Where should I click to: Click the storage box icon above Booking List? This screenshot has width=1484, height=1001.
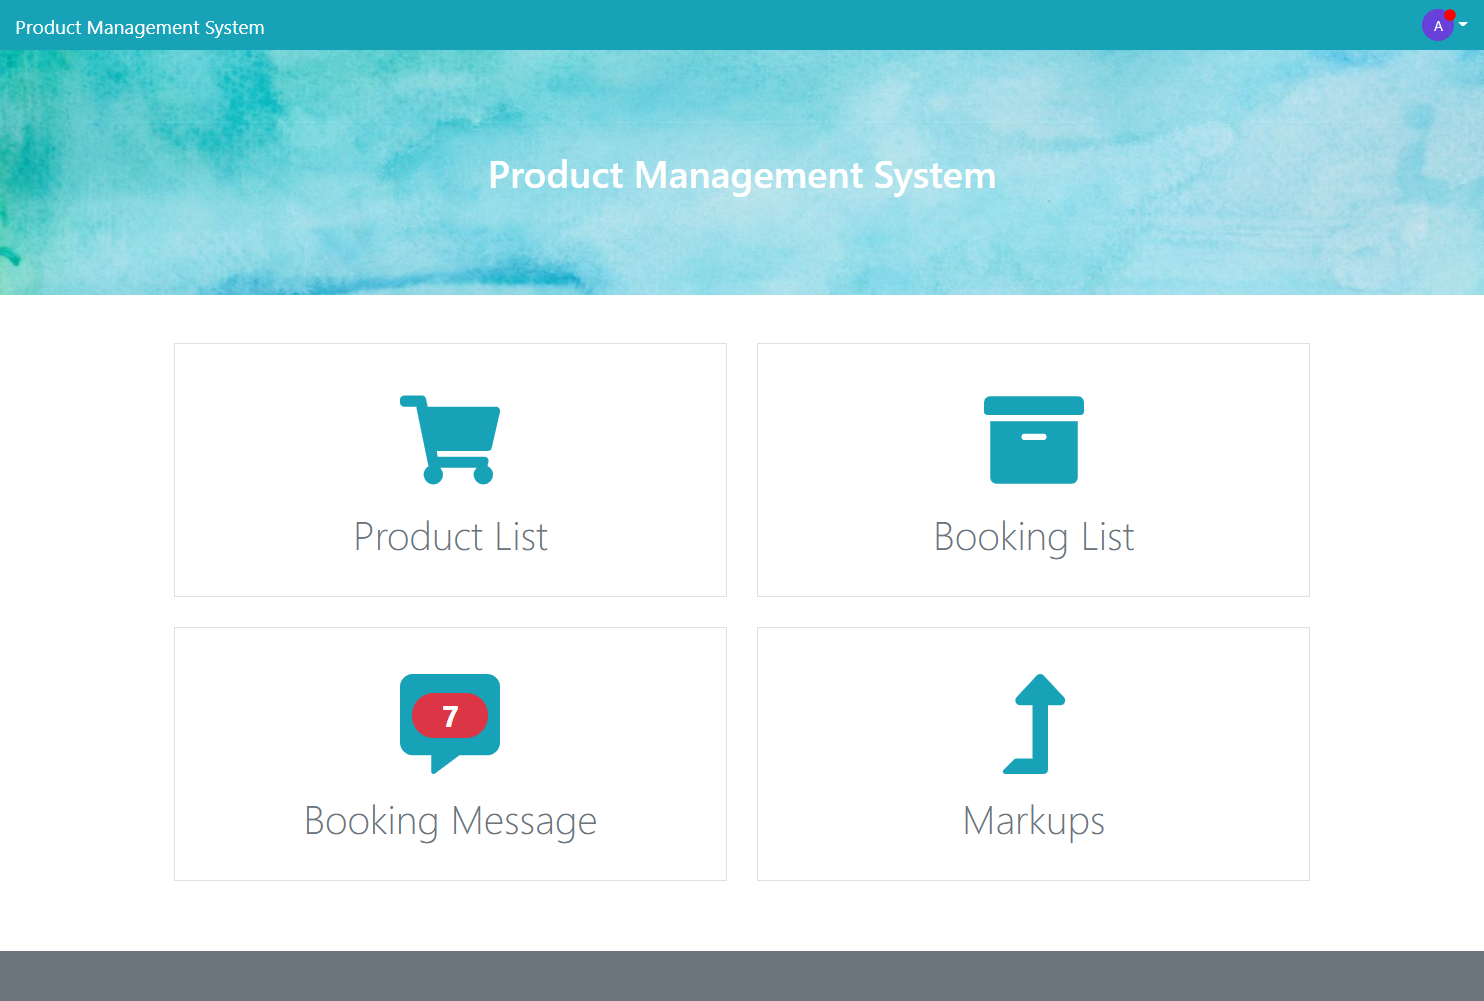coord(1033,440)
